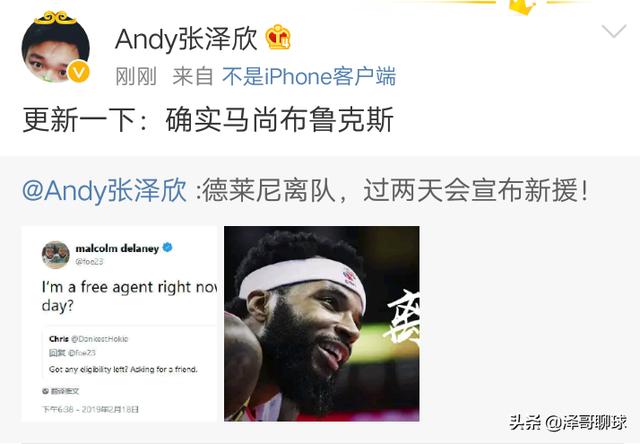Click the post text 更新一下：确实马尚布鲁克斯
This screenshot has height=444, width=640.
pyautogui.click(x=208, y=120)
